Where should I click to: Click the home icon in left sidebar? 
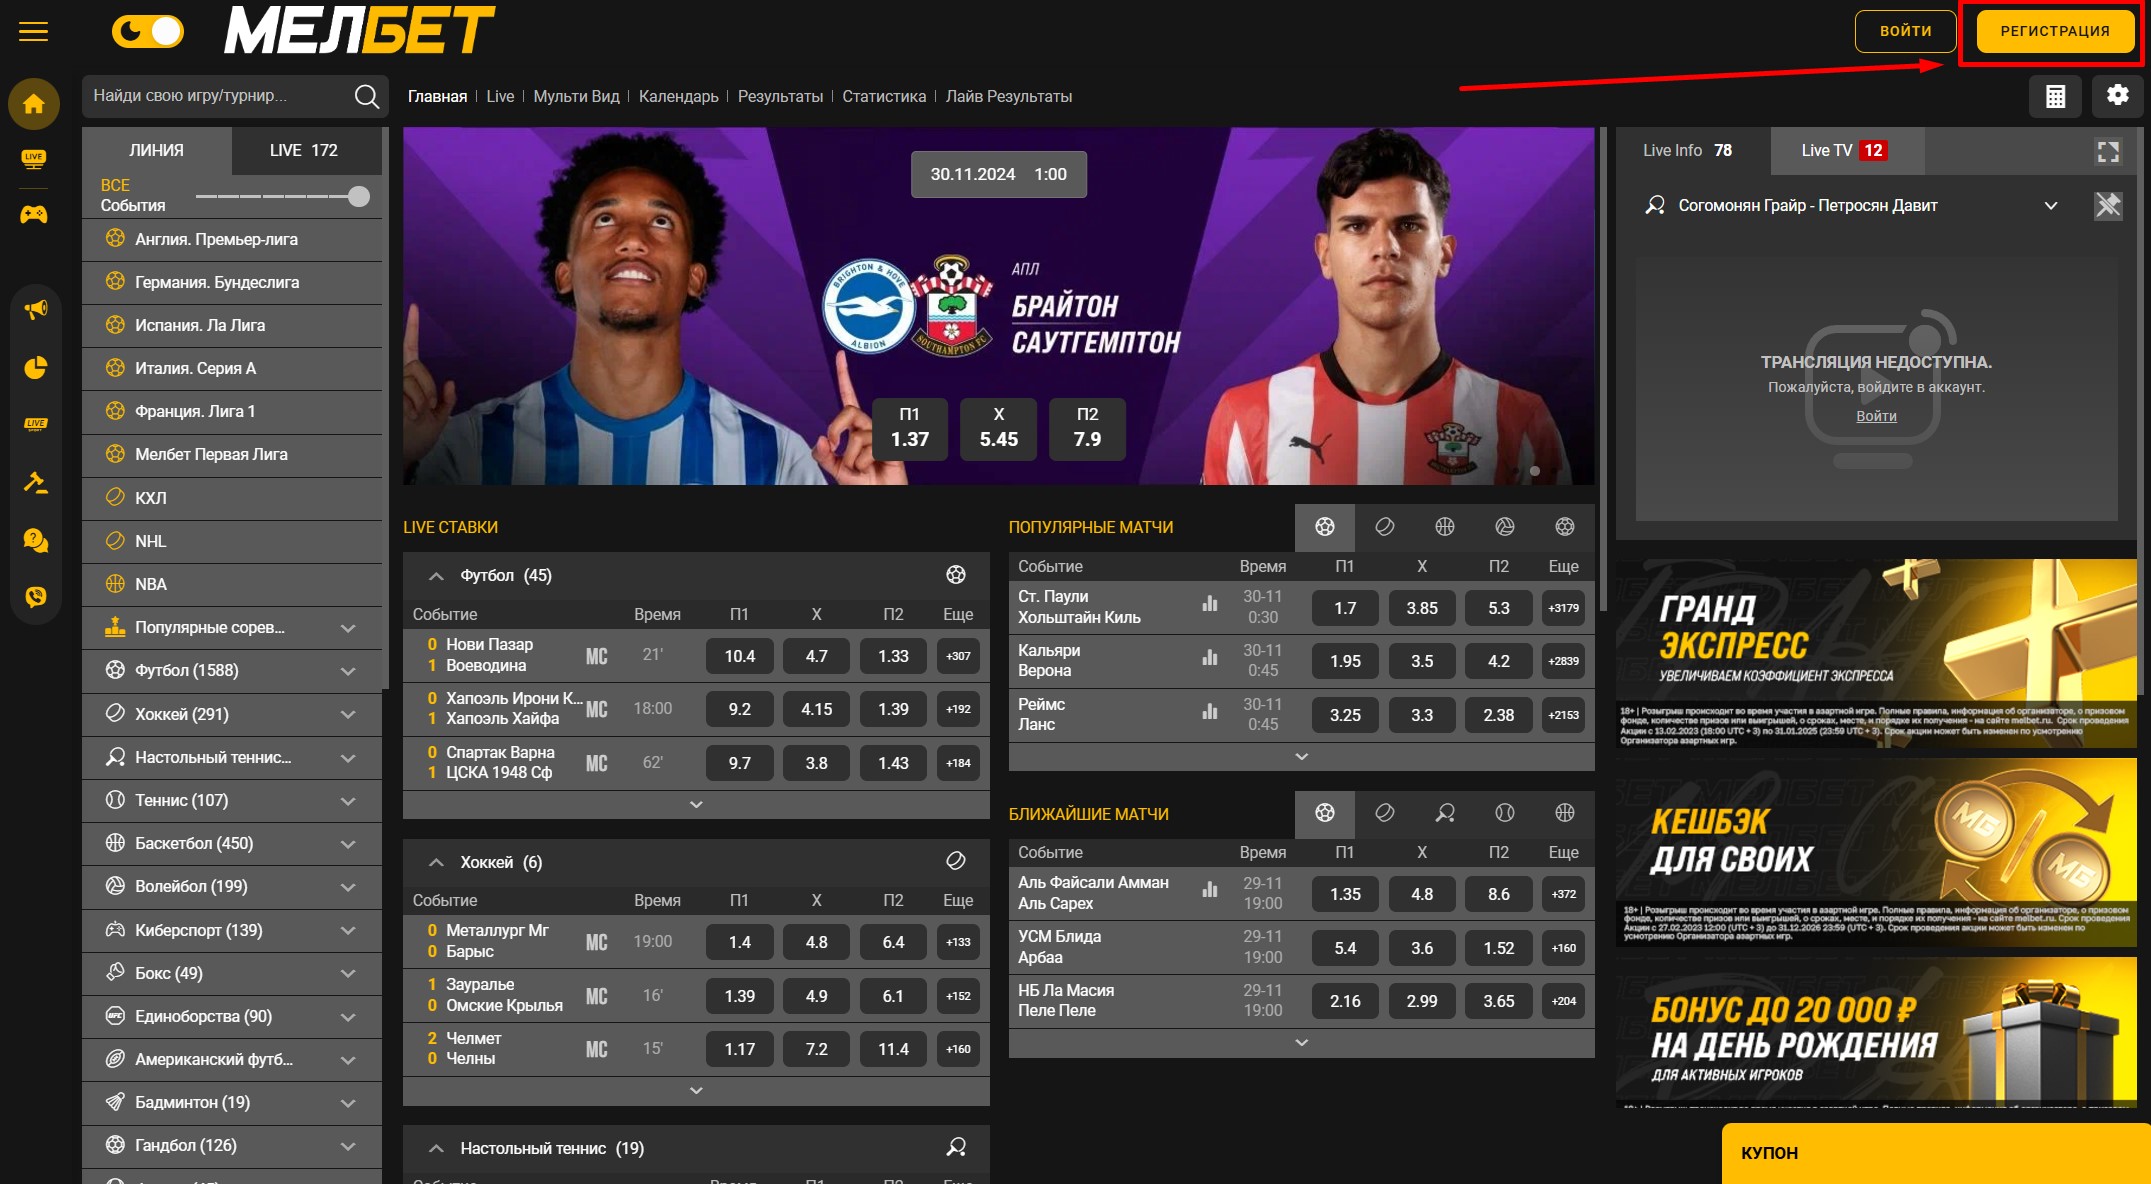(34, 104)
